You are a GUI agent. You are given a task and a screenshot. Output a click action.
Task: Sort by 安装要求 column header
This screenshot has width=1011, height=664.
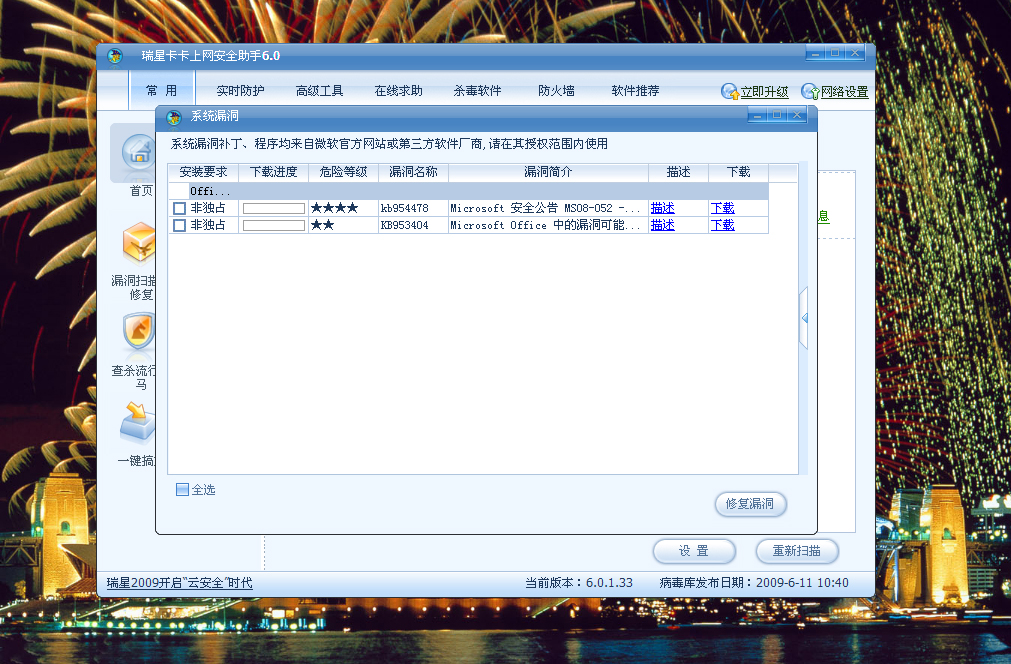click(x=203, y=172)
